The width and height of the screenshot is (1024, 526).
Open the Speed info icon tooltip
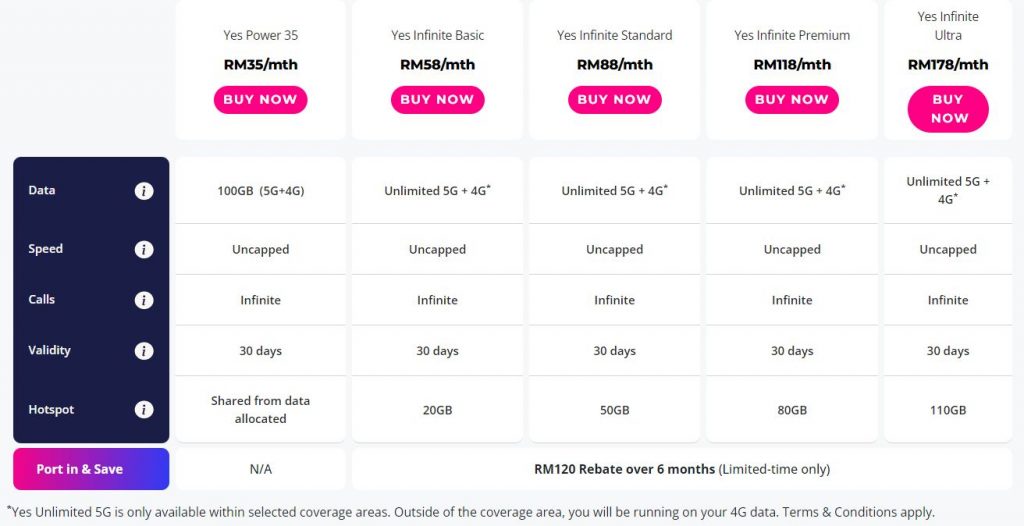click(x=144, y=250)
